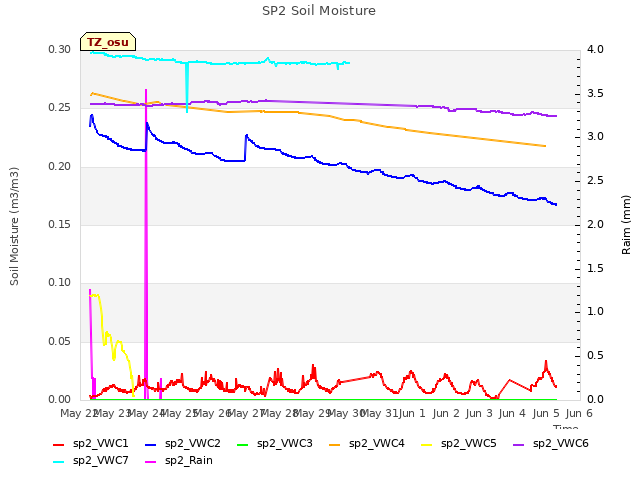This screenshot has width=640, height=480.
Task: Click the Soil Moisture (m3/m3) axis label
Action: click(x=14, y=226)
